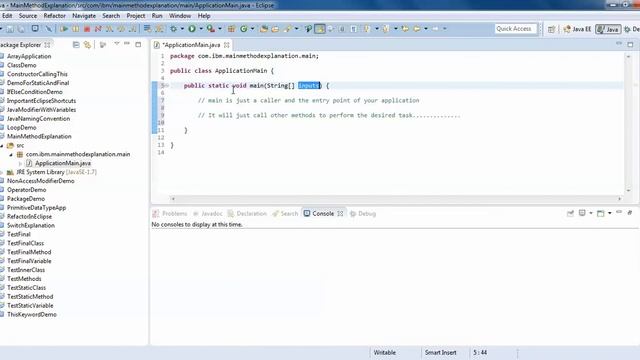The image size is (640, 360).
Task: Open the Run menu
Action: point(157,16)
